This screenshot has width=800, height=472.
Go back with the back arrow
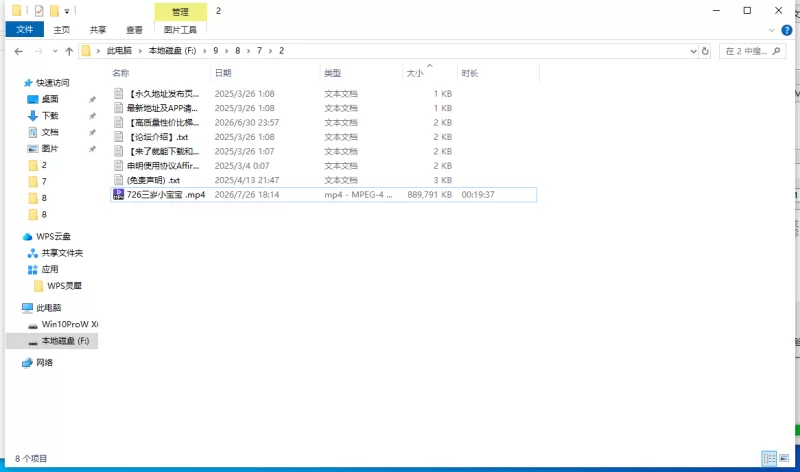(19, 51)
